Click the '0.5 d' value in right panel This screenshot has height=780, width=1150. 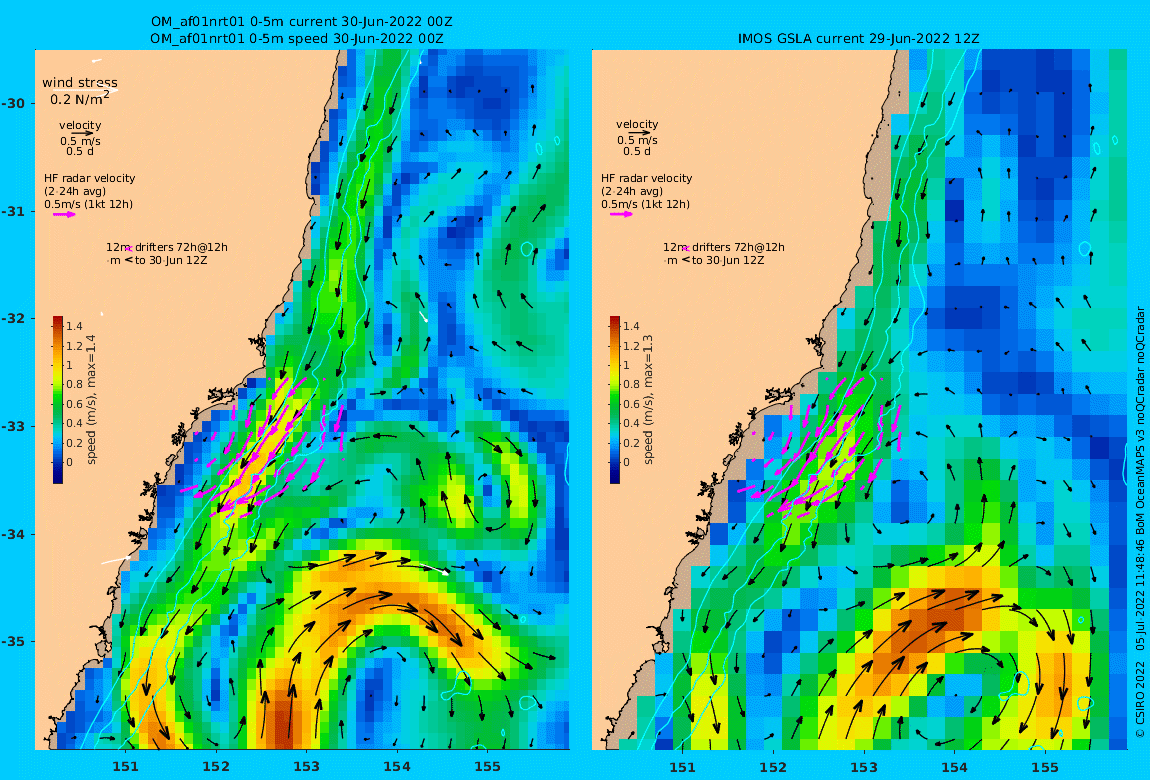click(x=637, y=151)
